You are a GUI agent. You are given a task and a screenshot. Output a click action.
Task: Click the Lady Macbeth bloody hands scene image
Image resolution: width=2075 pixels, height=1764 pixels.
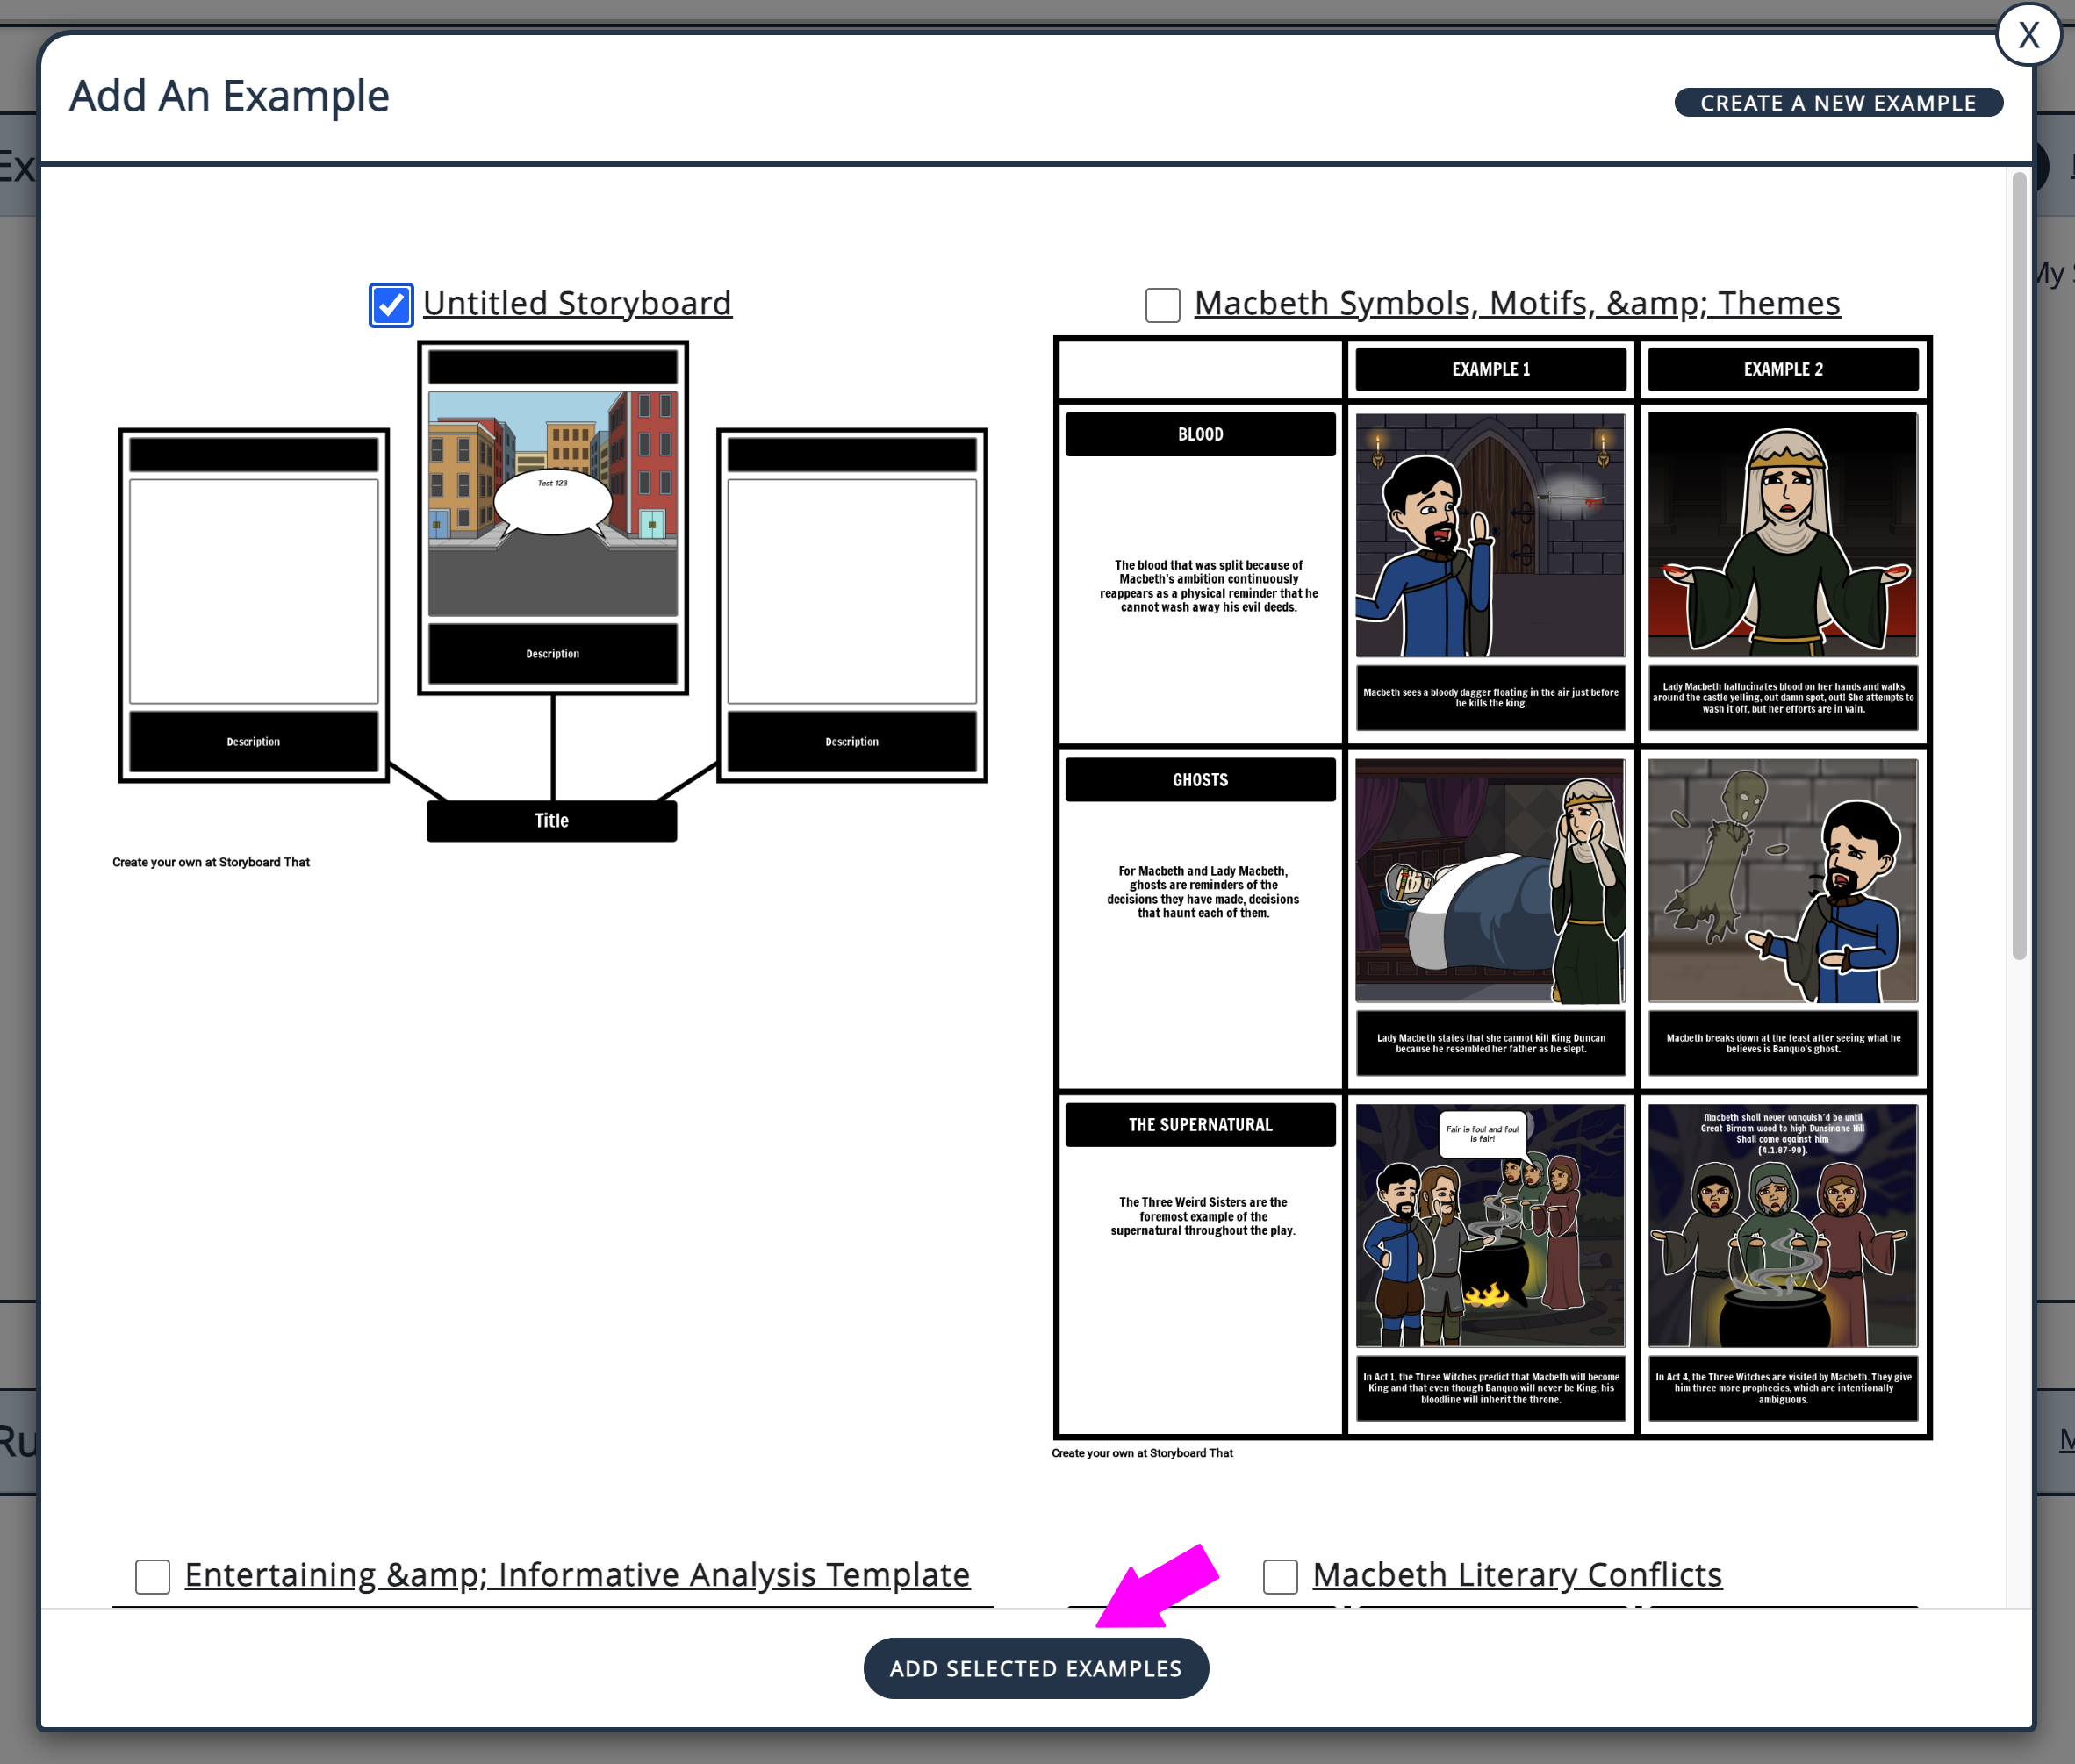[x=1783, y=535]
